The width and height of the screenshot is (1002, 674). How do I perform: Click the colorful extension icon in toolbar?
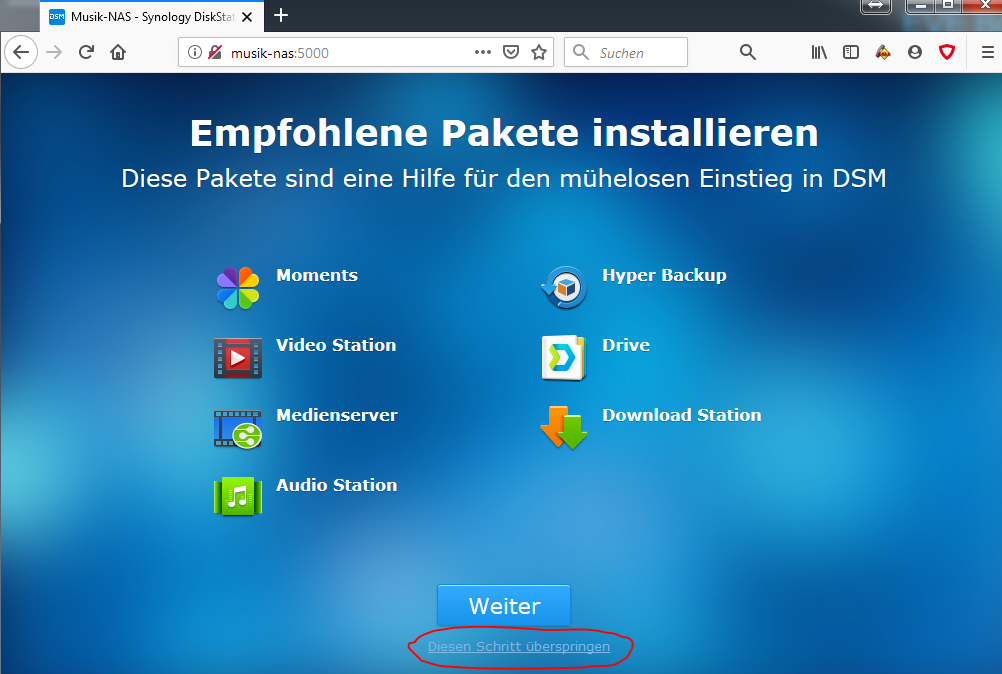pyautogui.click(x=883, y=52)
